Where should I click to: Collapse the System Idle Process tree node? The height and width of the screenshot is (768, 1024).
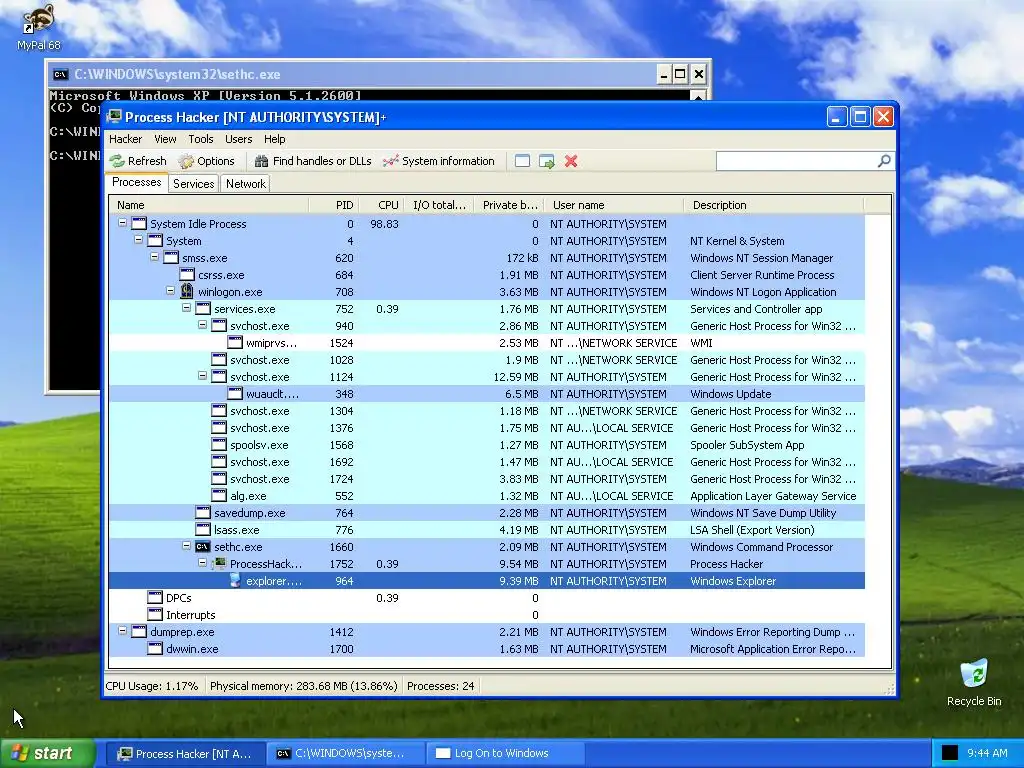(122, 223)
